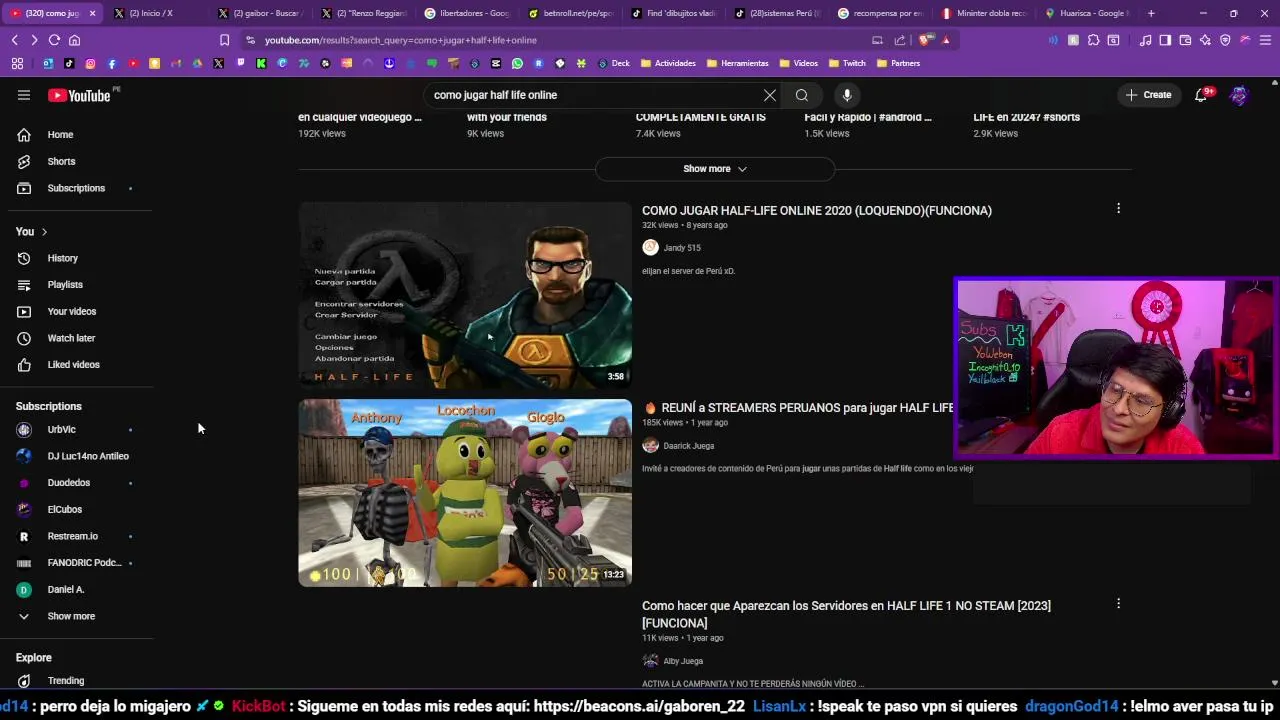This screenshot has width=1280, height=720.
Task: Open the Alby Juega channel link
Action: click(x=683, y=661)
